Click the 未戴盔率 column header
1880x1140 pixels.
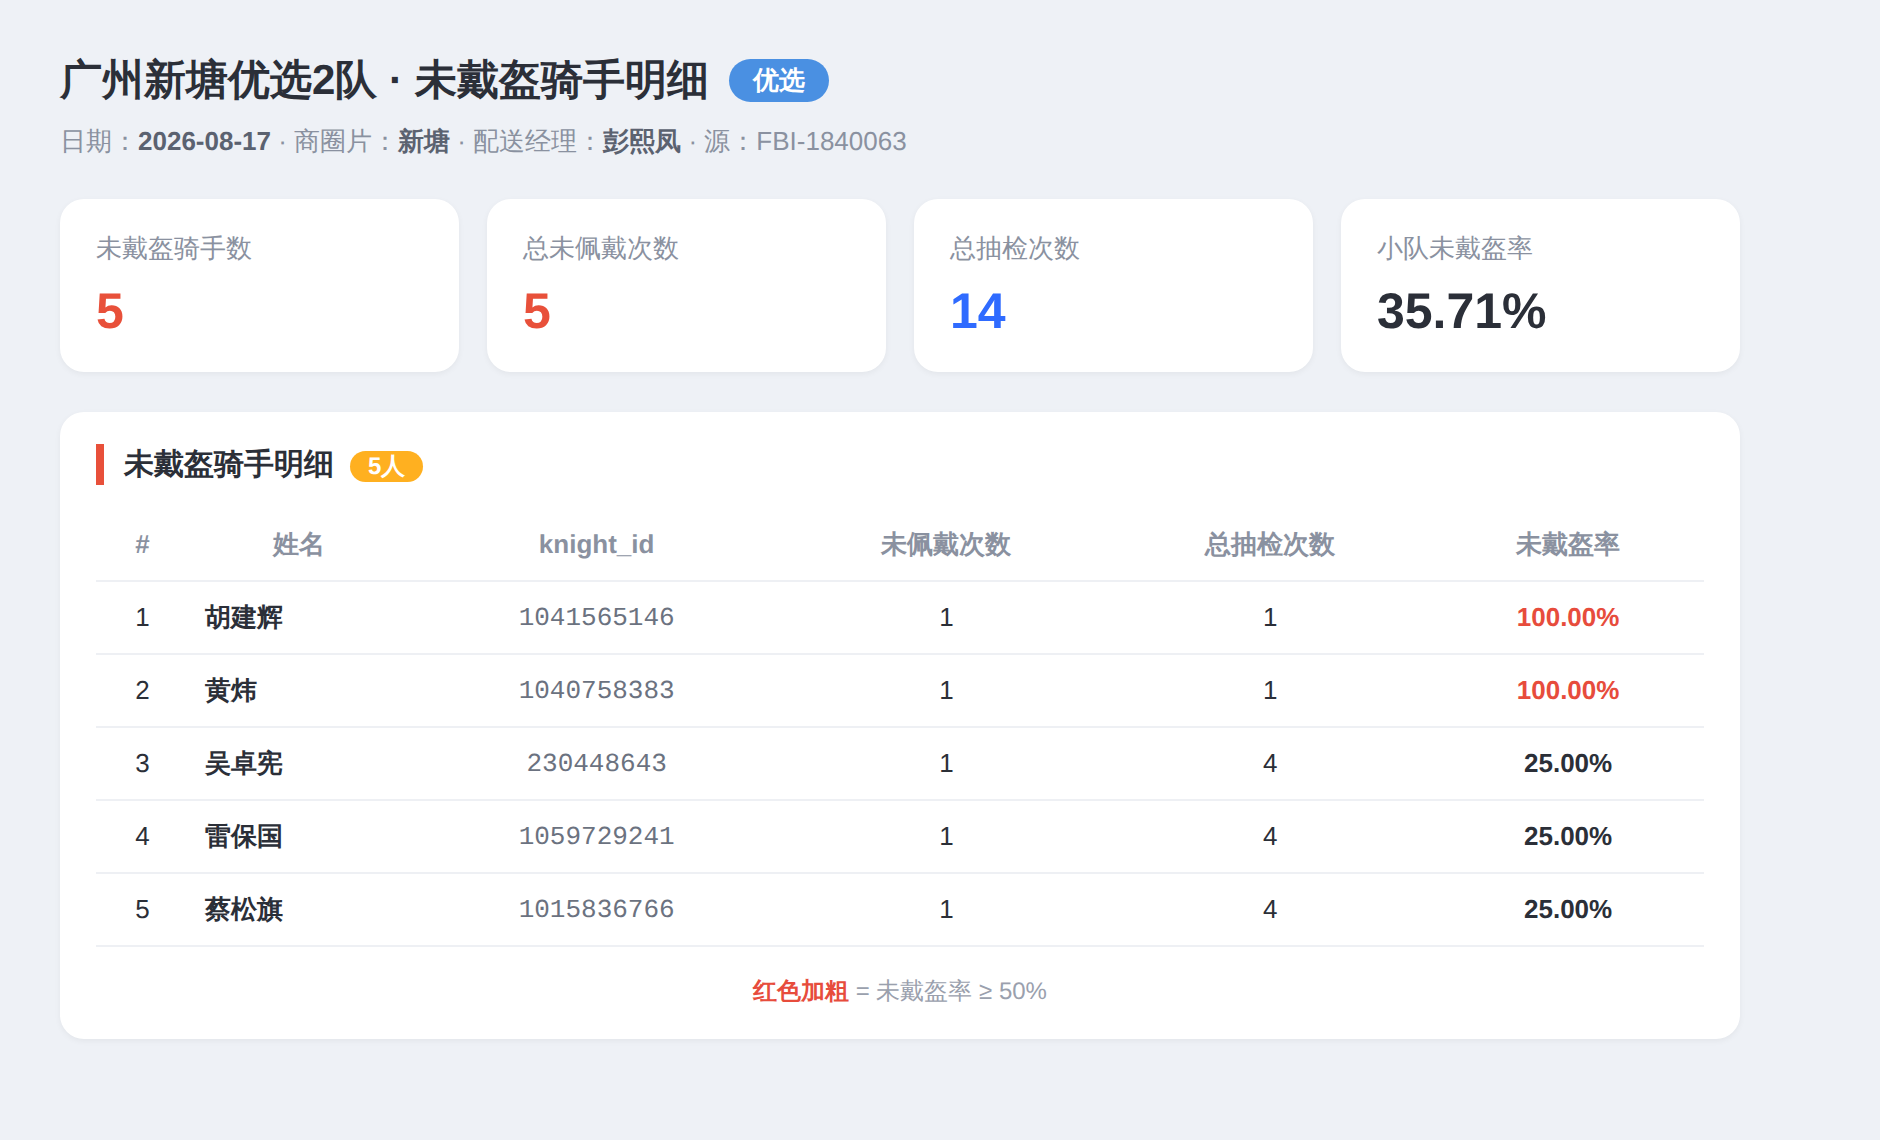pyautogui.click(x=1567, y=545)
